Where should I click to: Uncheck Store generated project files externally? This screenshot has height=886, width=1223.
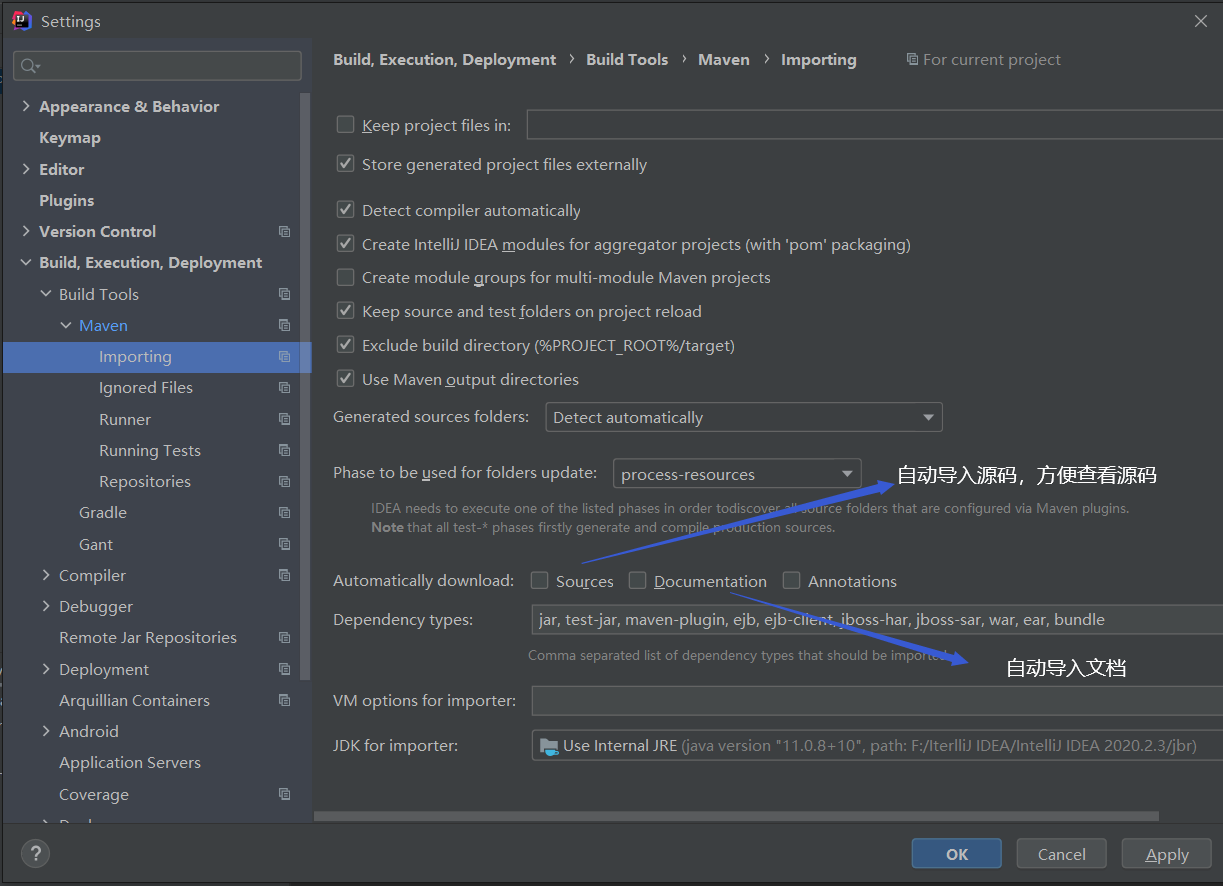tap(346, 164)
